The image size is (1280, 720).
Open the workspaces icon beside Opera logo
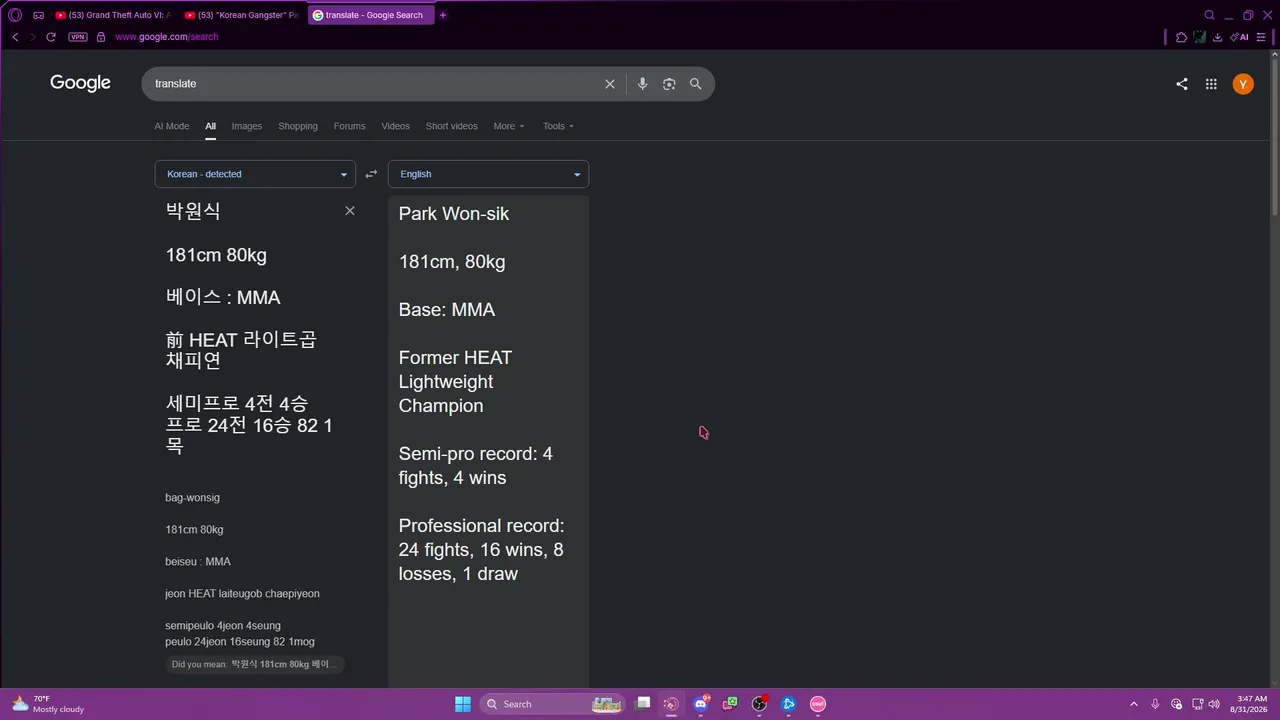38,15
